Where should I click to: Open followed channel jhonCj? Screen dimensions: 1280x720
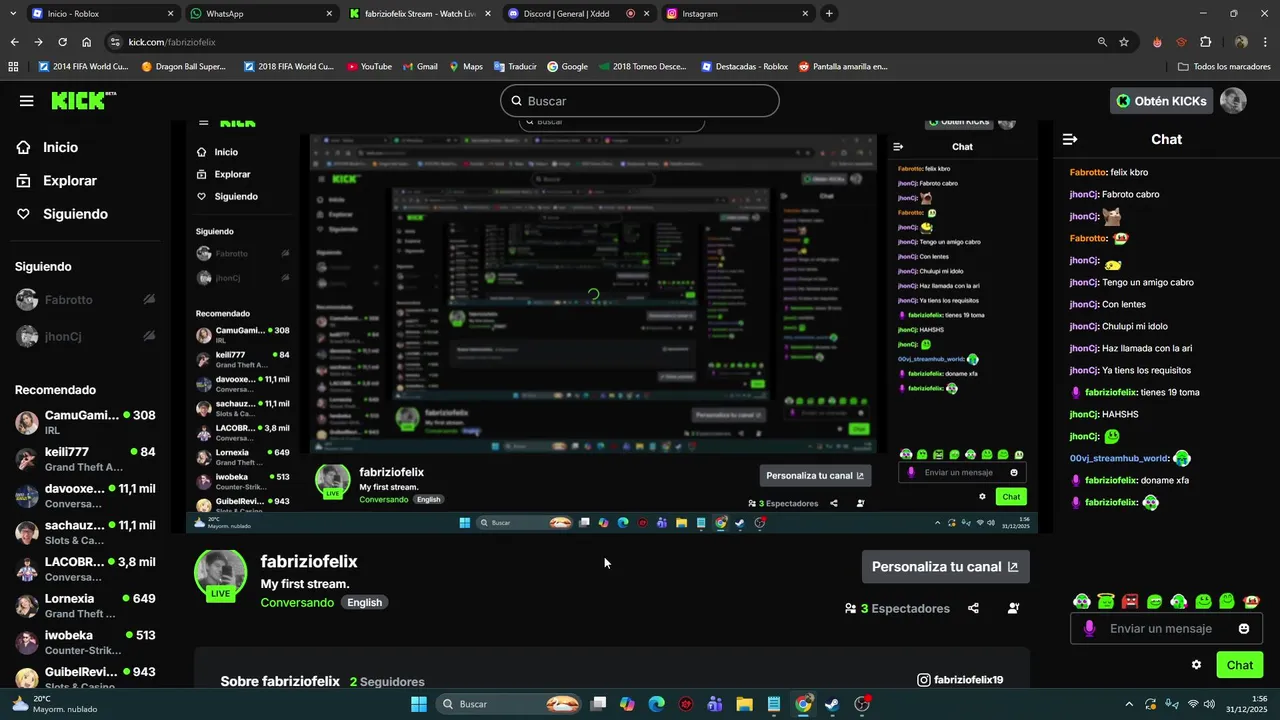tap(85, 336)
